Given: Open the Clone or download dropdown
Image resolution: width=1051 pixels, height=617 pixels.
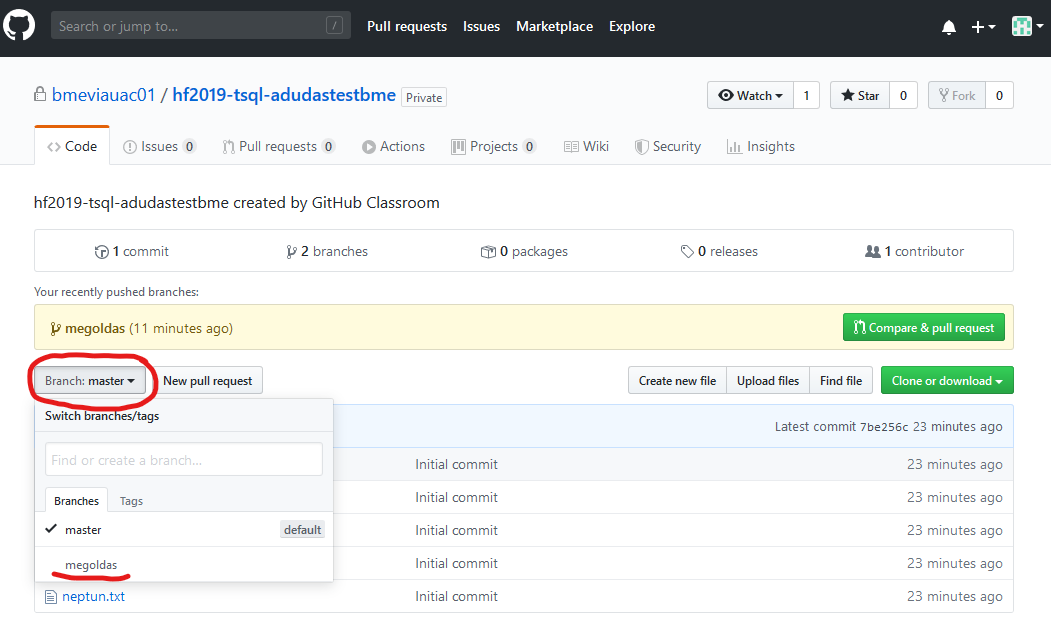Looking at the screenshot, I should (x=946, y=380).
